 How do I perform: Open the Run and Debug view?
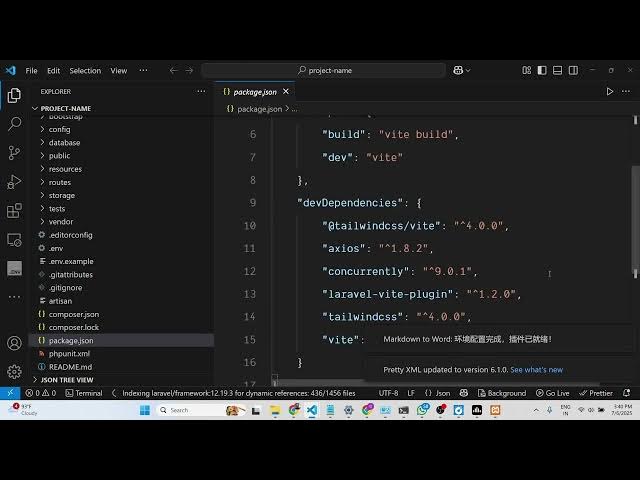(x=14, y=182)
